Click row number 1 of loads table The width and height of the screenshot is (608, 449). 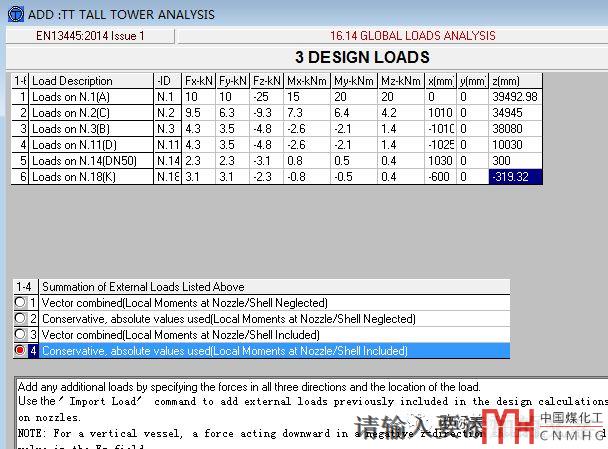pyautogui.click(x=20, y=97)
